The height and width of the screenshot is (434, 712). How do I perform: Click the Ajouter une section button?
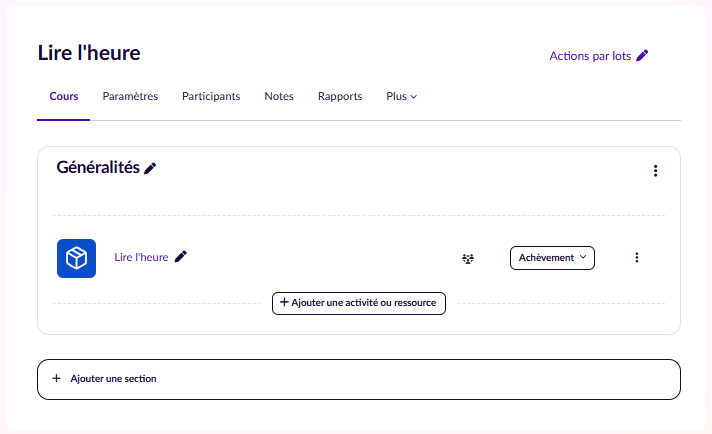(358, 379)
